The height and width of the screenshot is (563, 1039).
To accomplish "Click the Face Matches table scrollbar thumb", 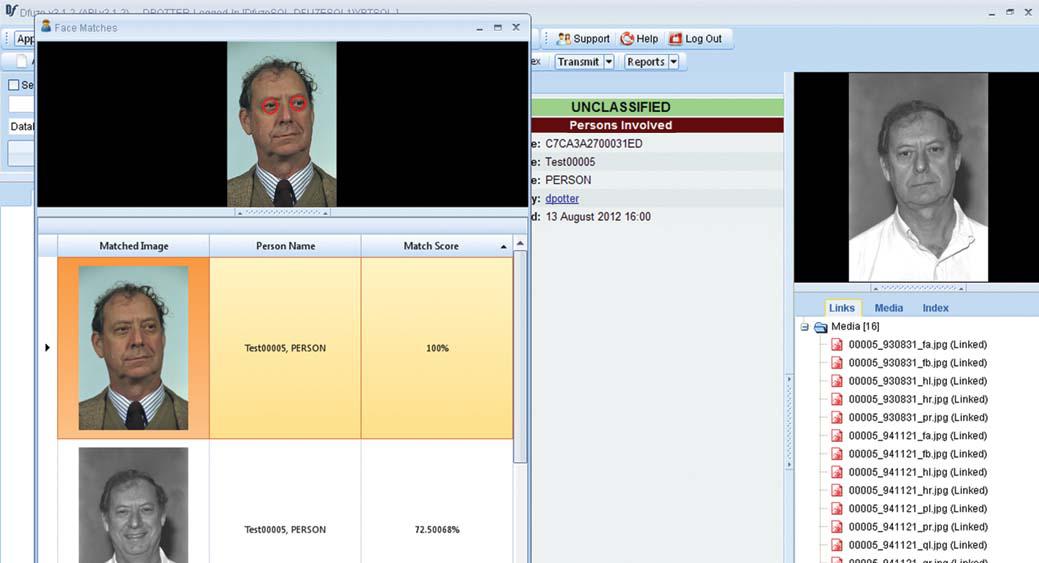I will 520,358.
